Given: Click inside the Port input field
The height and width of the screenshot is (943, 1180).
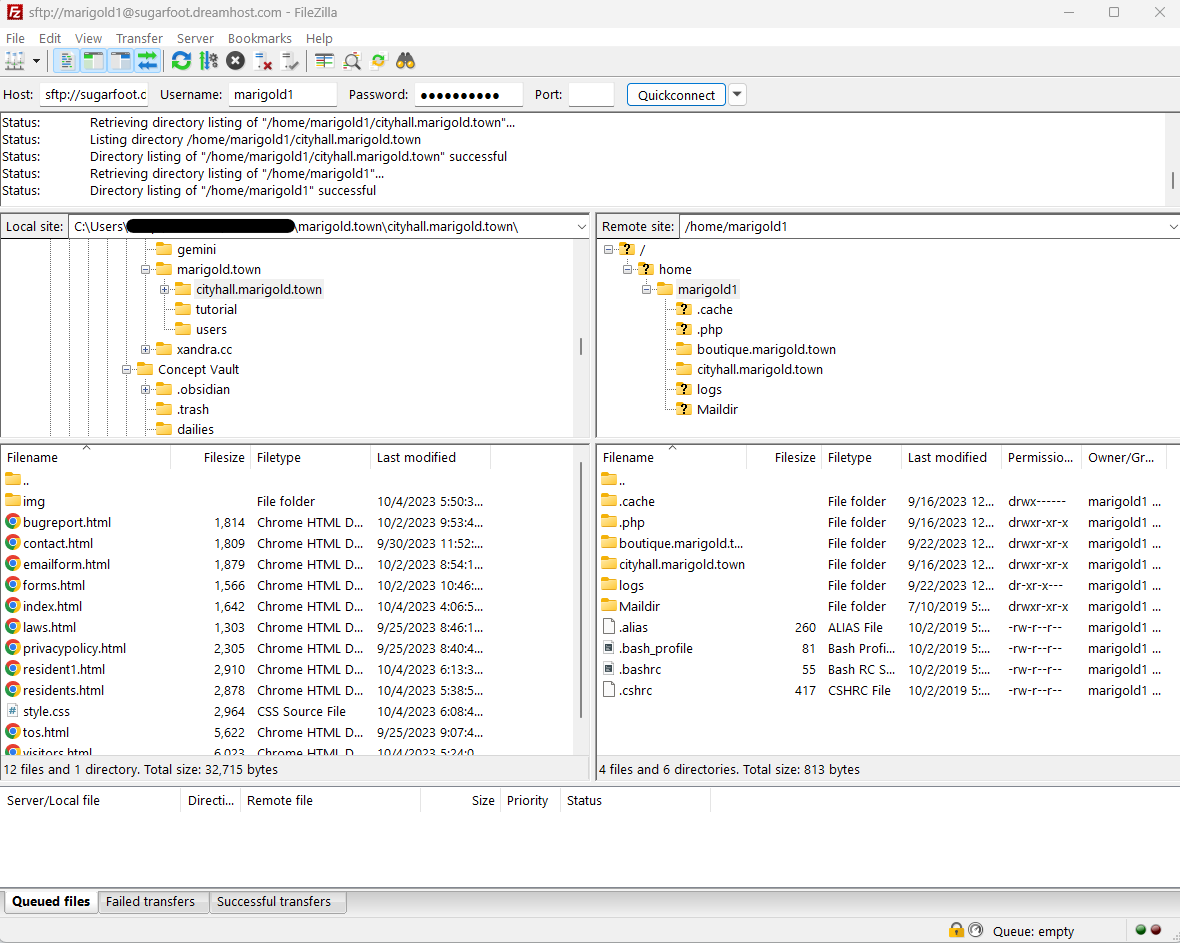Looking at the screenshot, I should [590, 94].
